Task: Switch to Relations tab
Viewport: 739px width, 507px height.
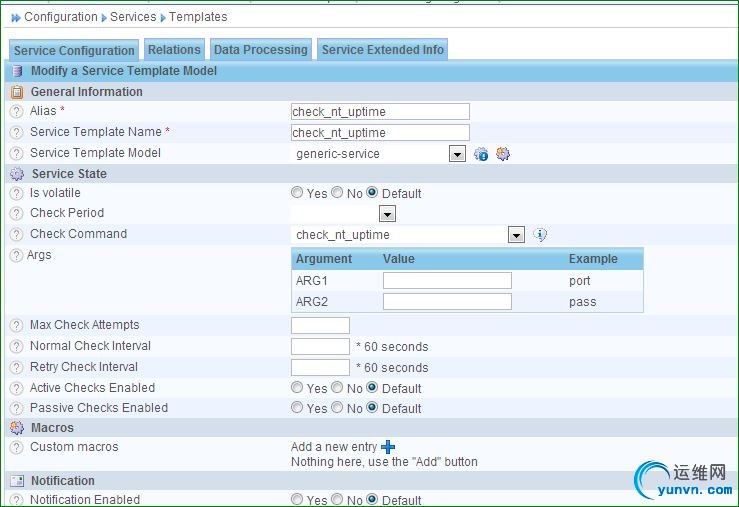Action: tap(174, 49)
